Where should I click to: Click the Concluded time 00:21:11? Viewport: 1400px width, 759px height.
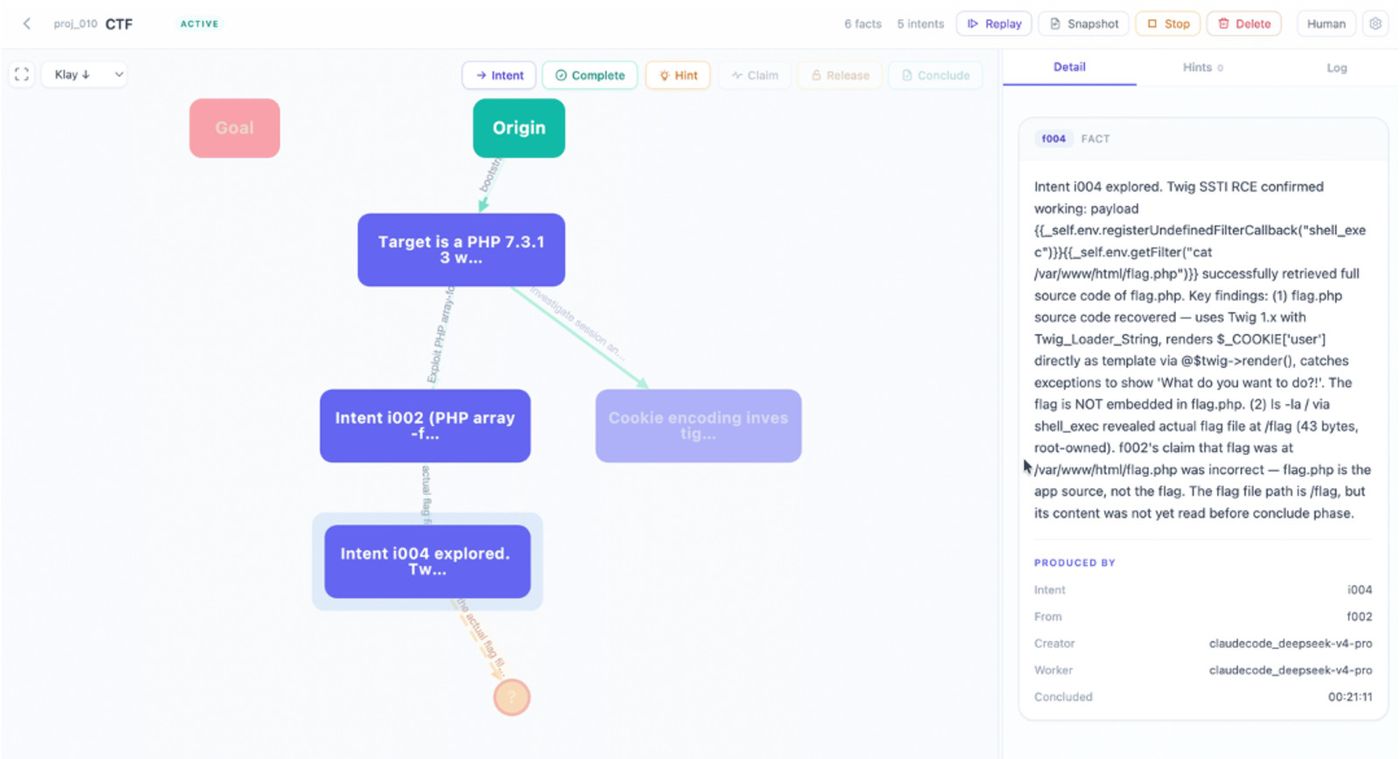tap(1350, 697)
